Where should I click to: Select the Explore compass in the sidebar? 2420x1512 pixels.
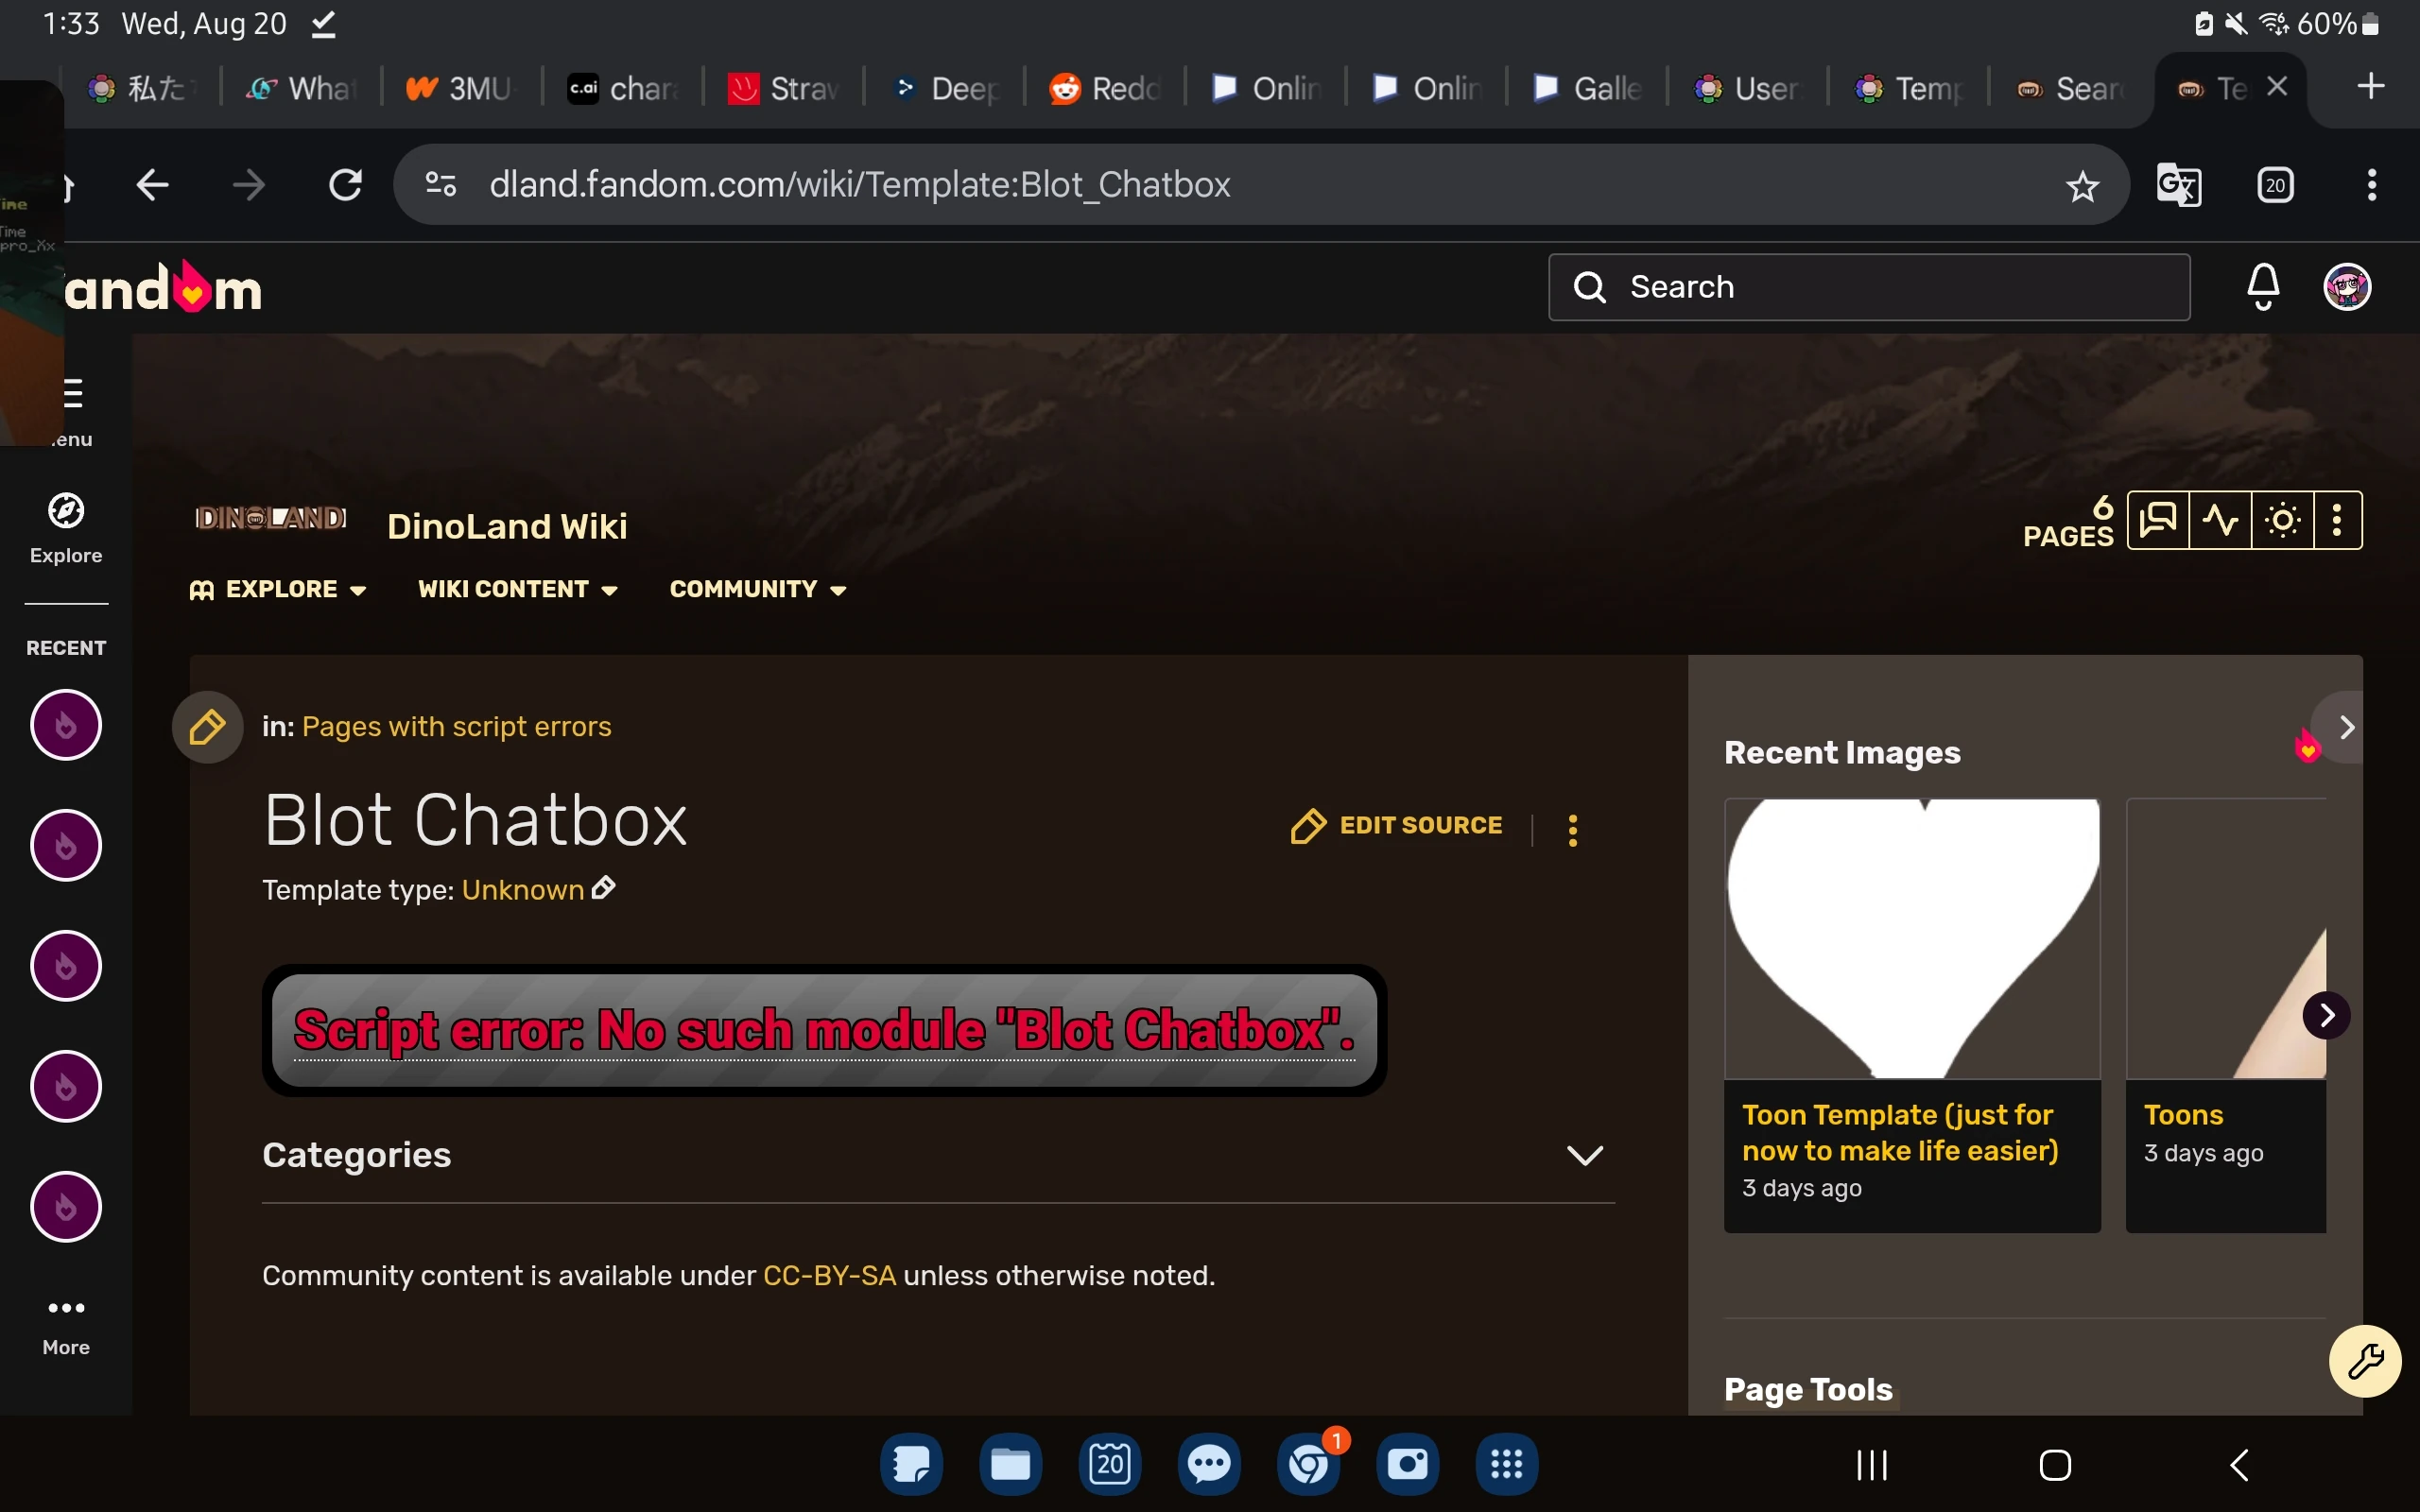click(x=64, y=510)
